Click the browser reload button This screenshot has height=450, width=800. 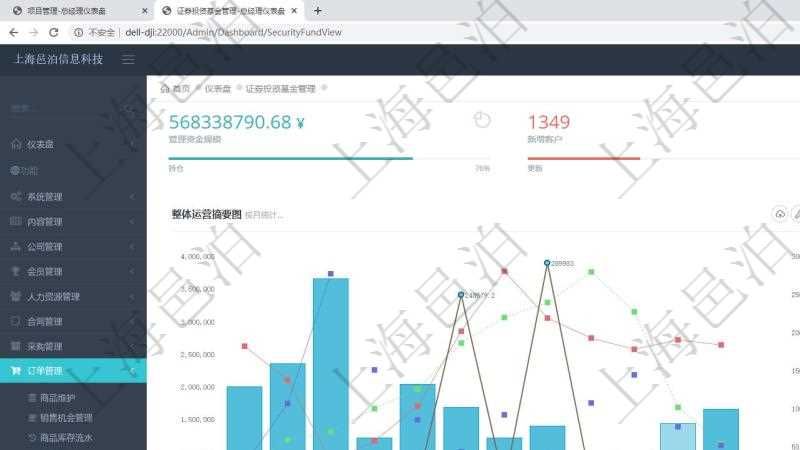click(54, 32)
